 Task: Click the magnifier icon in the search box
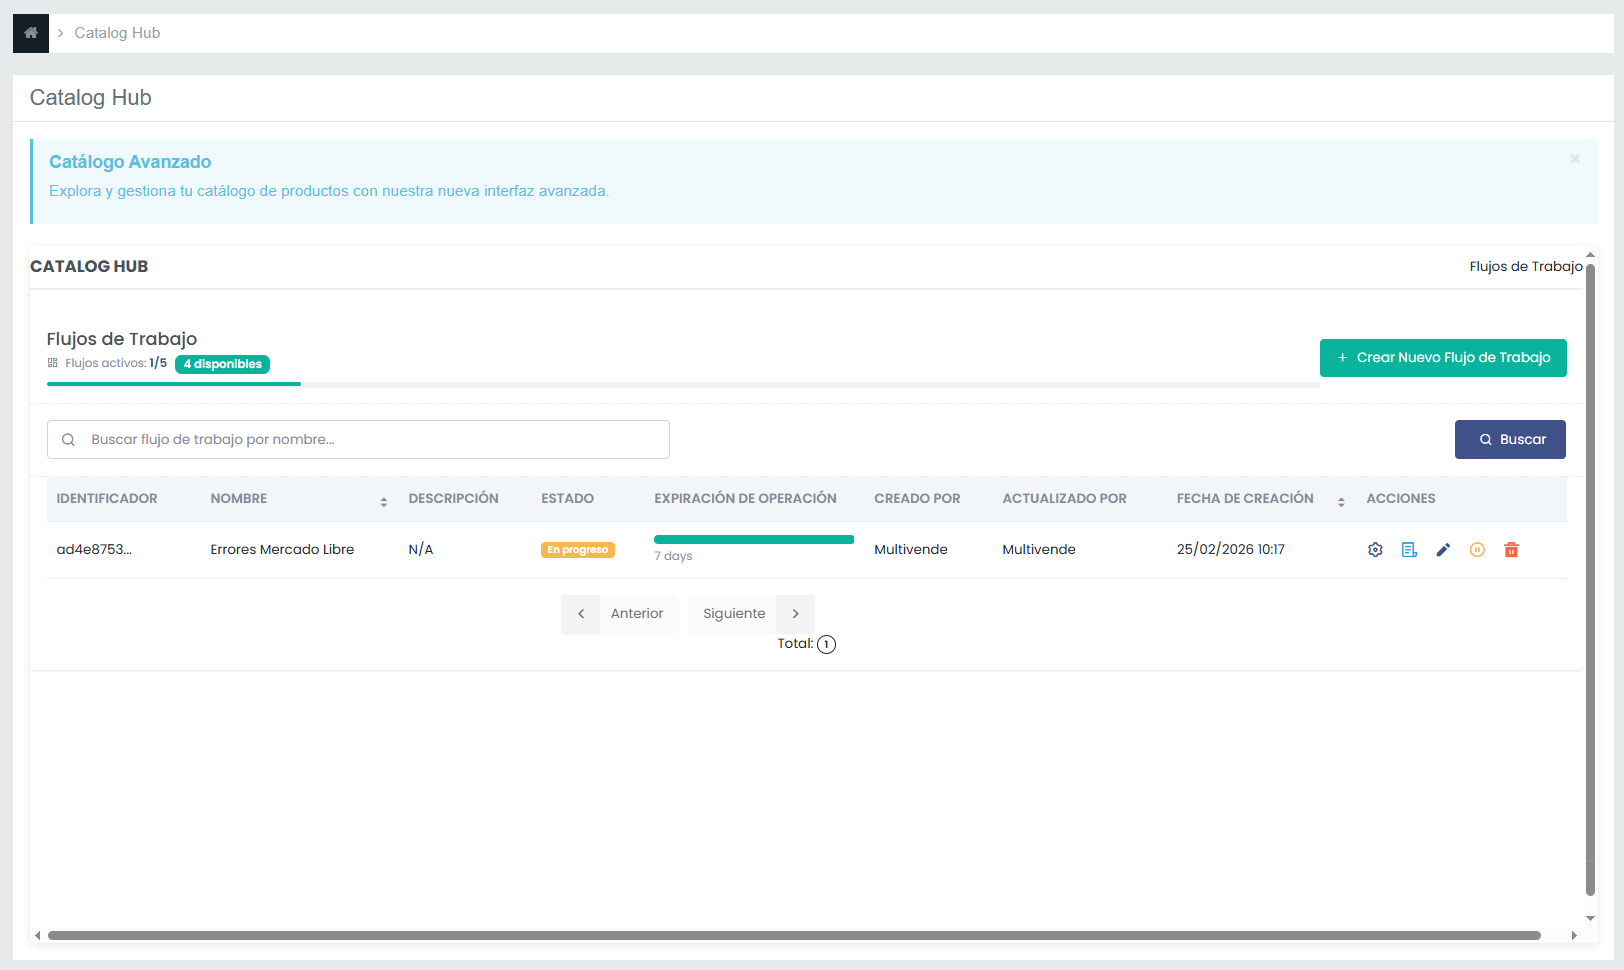click(x=69, y=440)
